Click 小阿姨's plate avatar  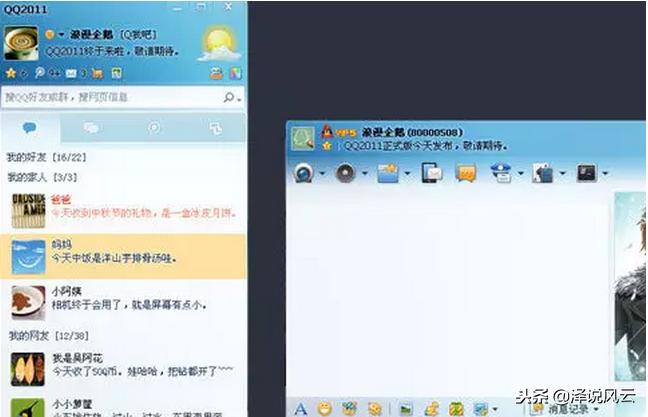click(28, 303)
